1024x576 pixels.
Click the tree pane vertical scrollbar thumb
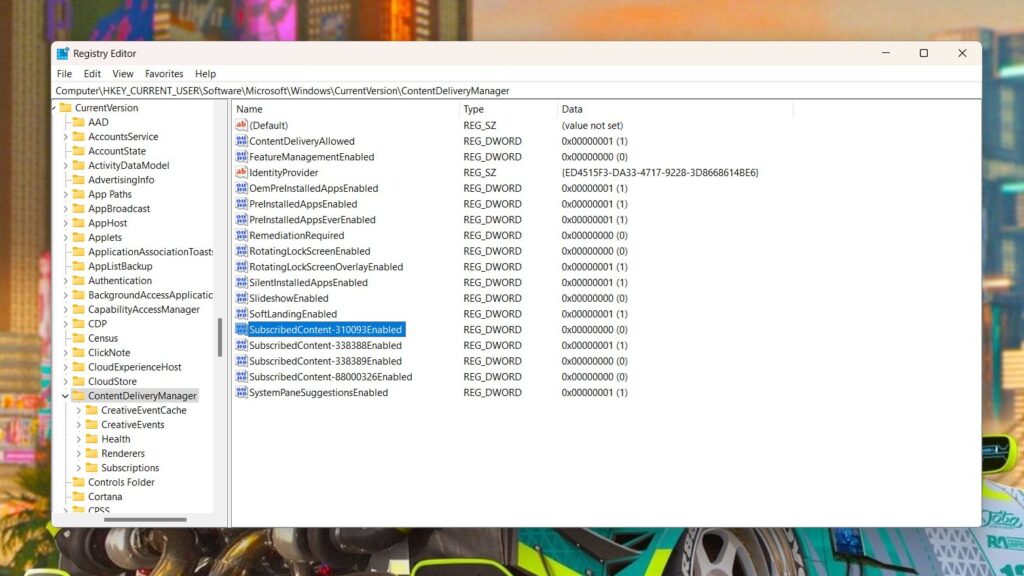220,338
